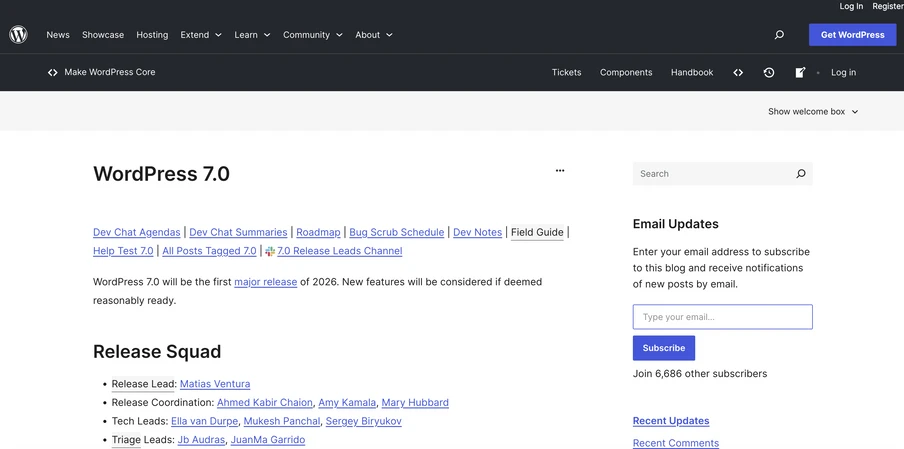Open the Recent Comments sidebar link
This screenshot has height=449, width=904.
coord(676,443)
